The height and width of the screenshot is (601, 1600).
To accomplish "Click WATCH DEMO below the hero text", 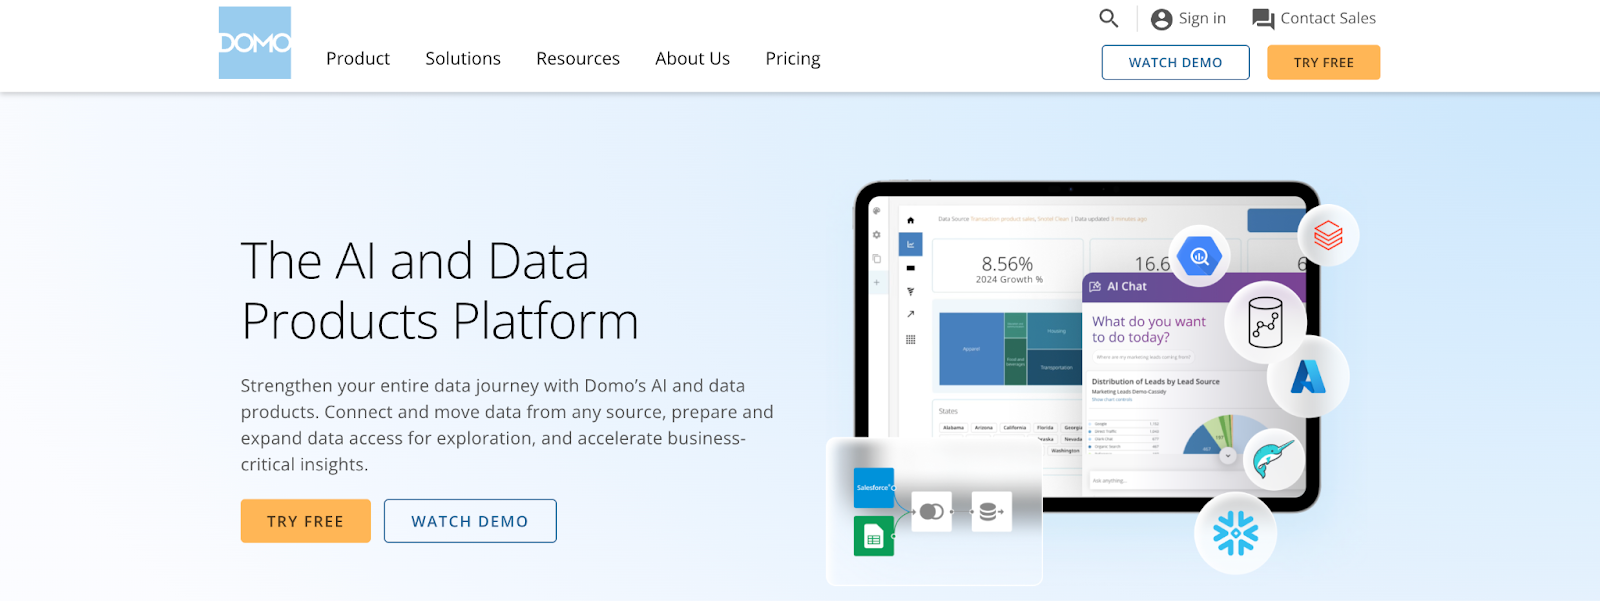I will [x=470, y=521].
